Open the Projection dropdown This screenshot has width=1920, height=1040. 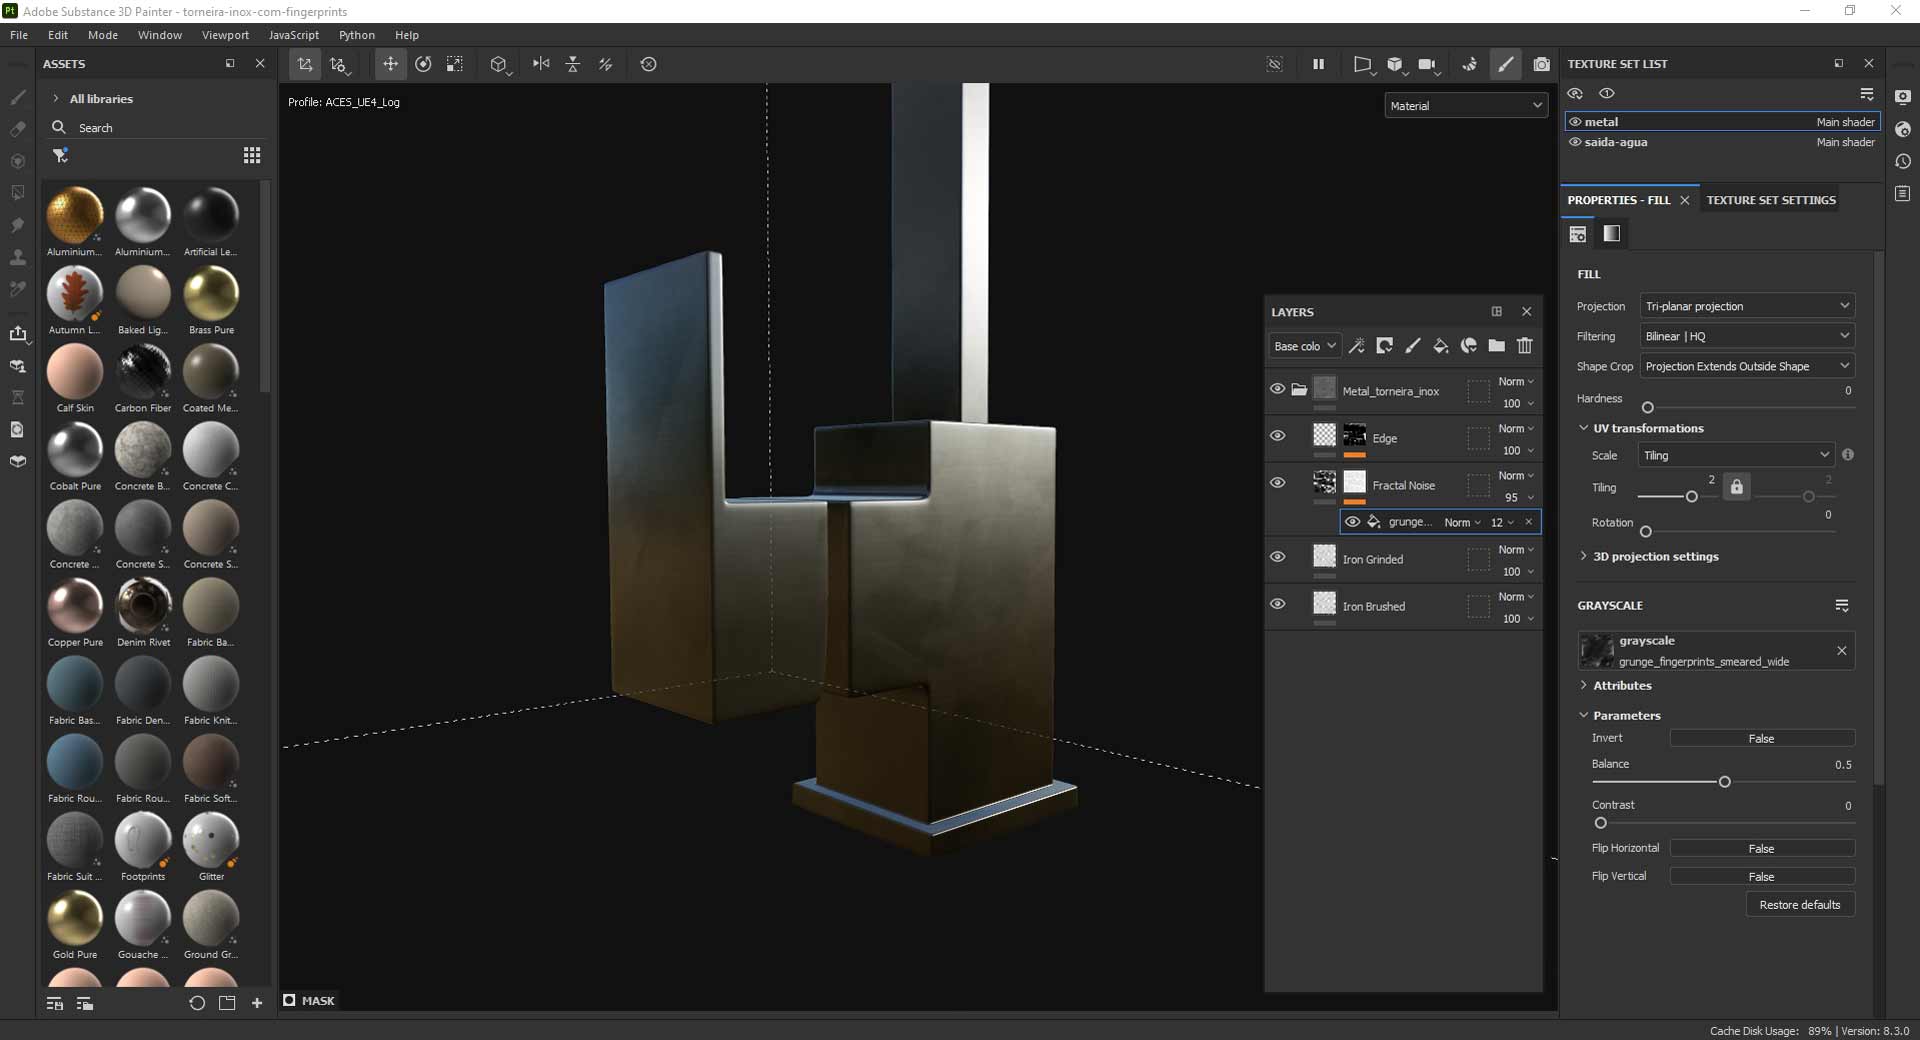coord(1746,306)
